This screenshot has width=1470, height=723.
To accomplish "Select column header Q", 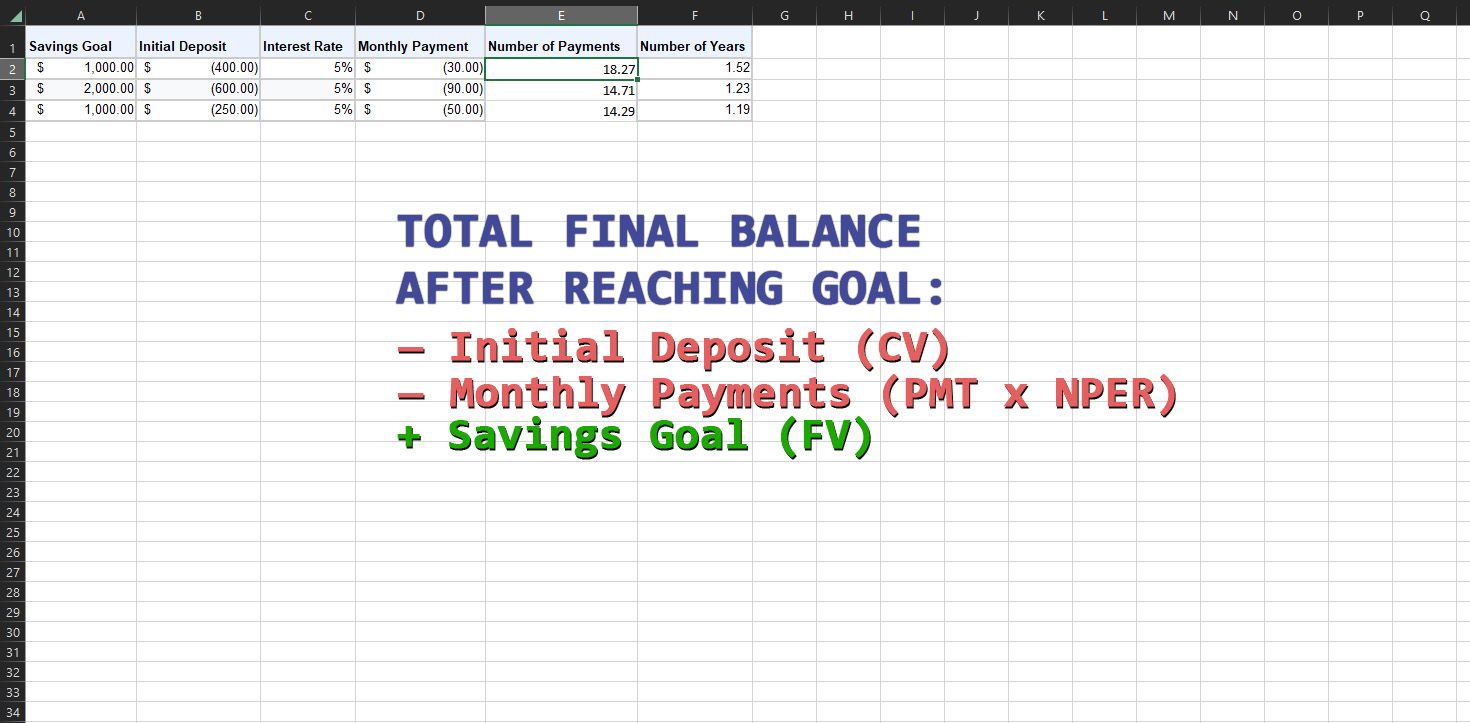I will point(1423,16).
